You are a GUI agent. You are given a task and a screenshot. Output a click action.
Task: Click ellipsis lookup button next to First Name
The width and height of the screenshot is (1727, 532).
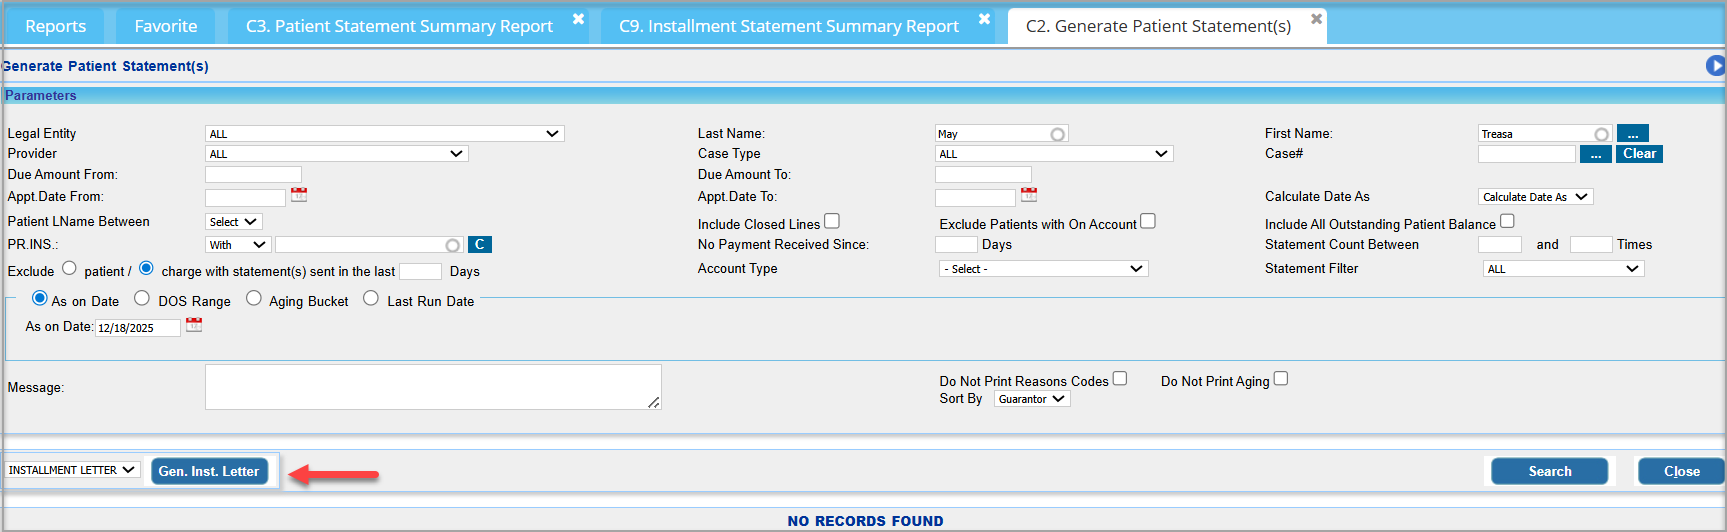pyautogui.click(x=1632, y=134)
